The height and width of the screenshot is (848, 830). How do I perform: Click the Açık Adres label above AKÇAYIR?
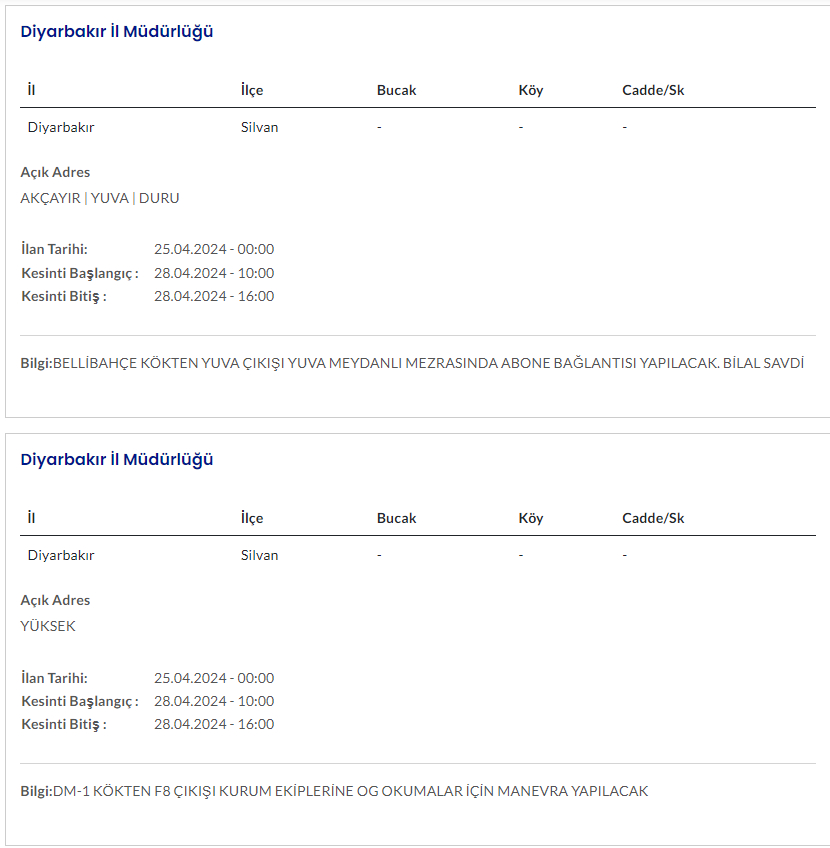coord(55,172)
